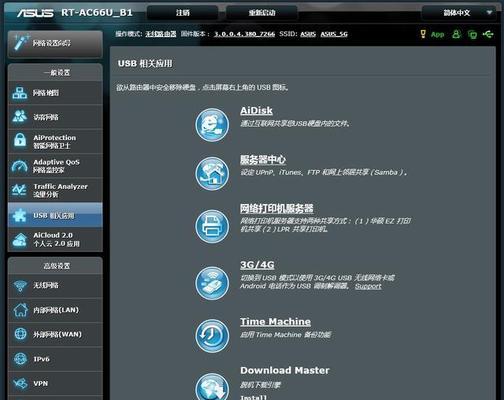Open the VPN settings menu
Image resolution: width=504 pixels, height=400 pixels.
pyautogui.click(x=55, y=384)
